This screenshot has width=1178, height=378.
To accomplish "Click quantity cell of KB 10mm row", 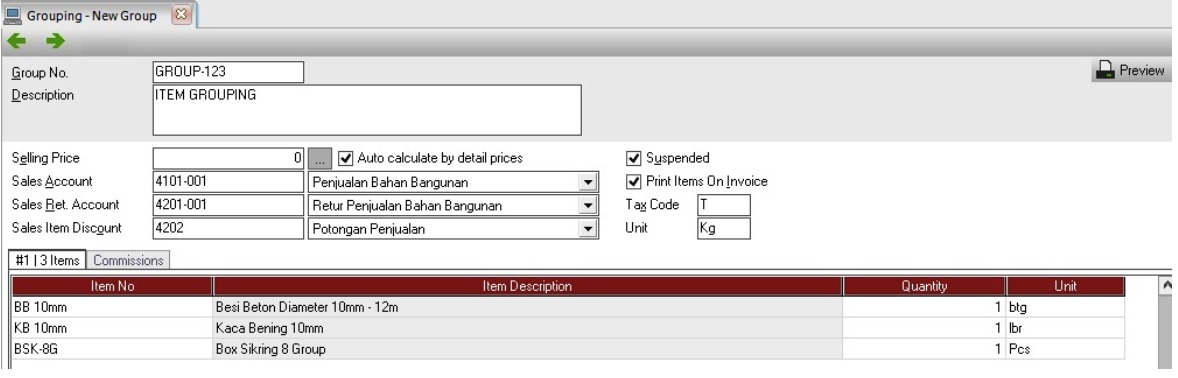I will click(924, 328).
